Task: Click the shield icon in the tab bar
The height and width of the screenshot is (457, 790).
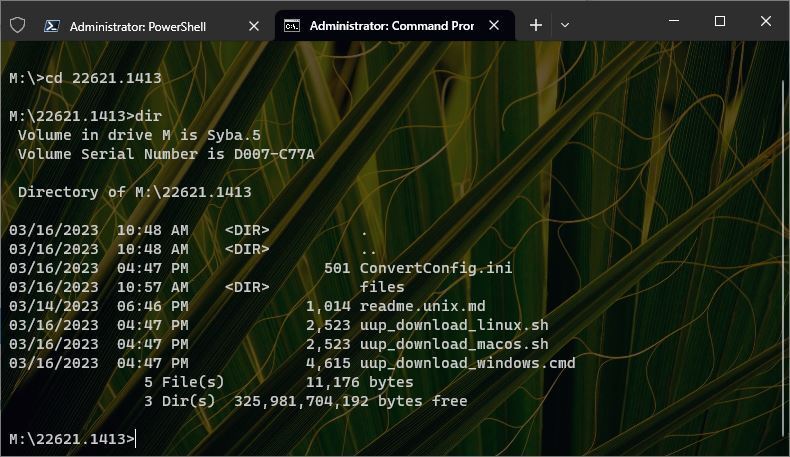Action: pyautogui.click(x=18, y=25)
